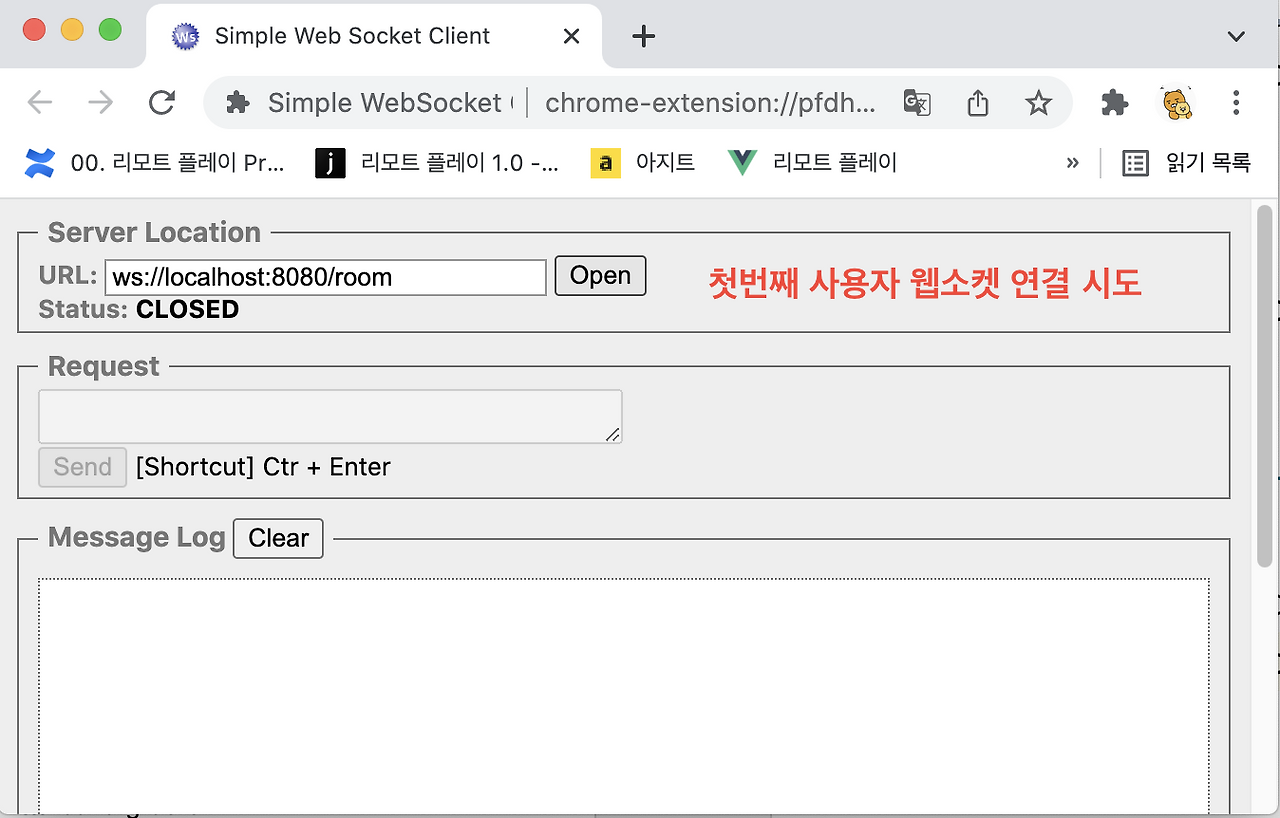Clear the Message Log
Screen dimensions: 1280x818
(x=278, y=538)
